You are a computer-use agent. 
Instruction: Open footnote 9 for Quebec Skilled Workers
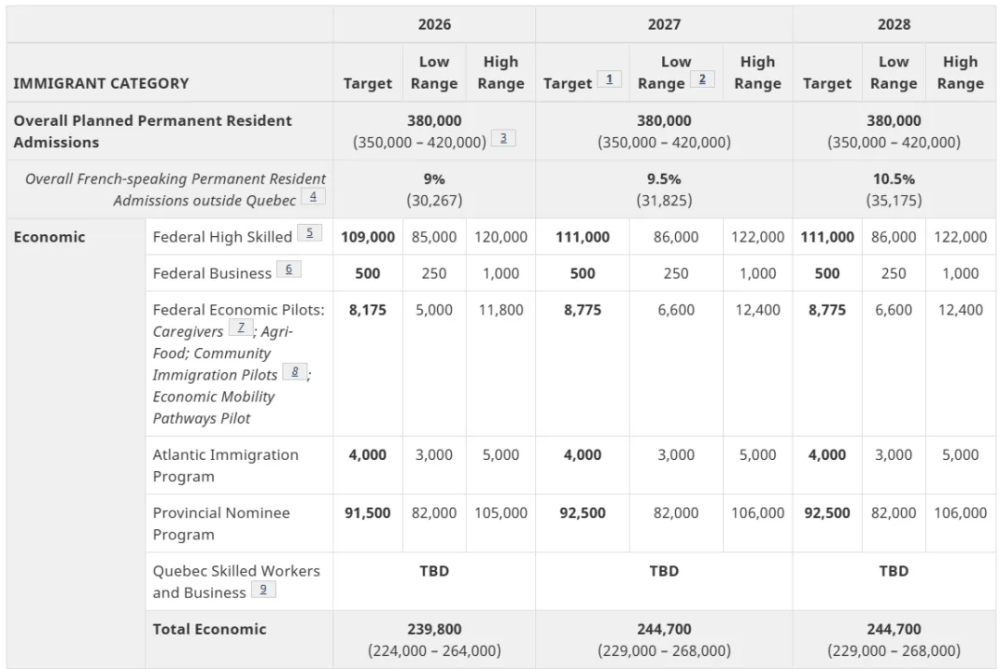pos(263,590)
